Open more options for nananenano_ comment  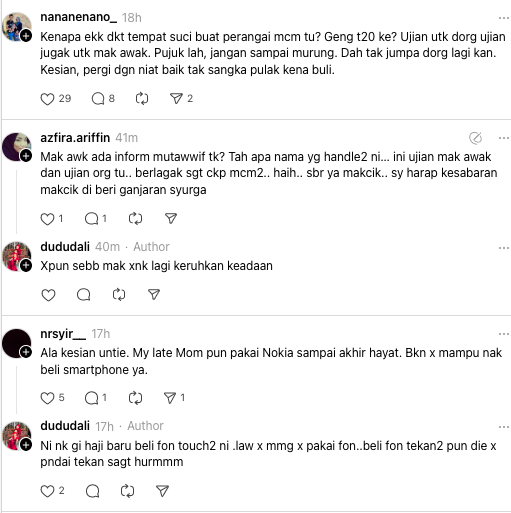504,18
